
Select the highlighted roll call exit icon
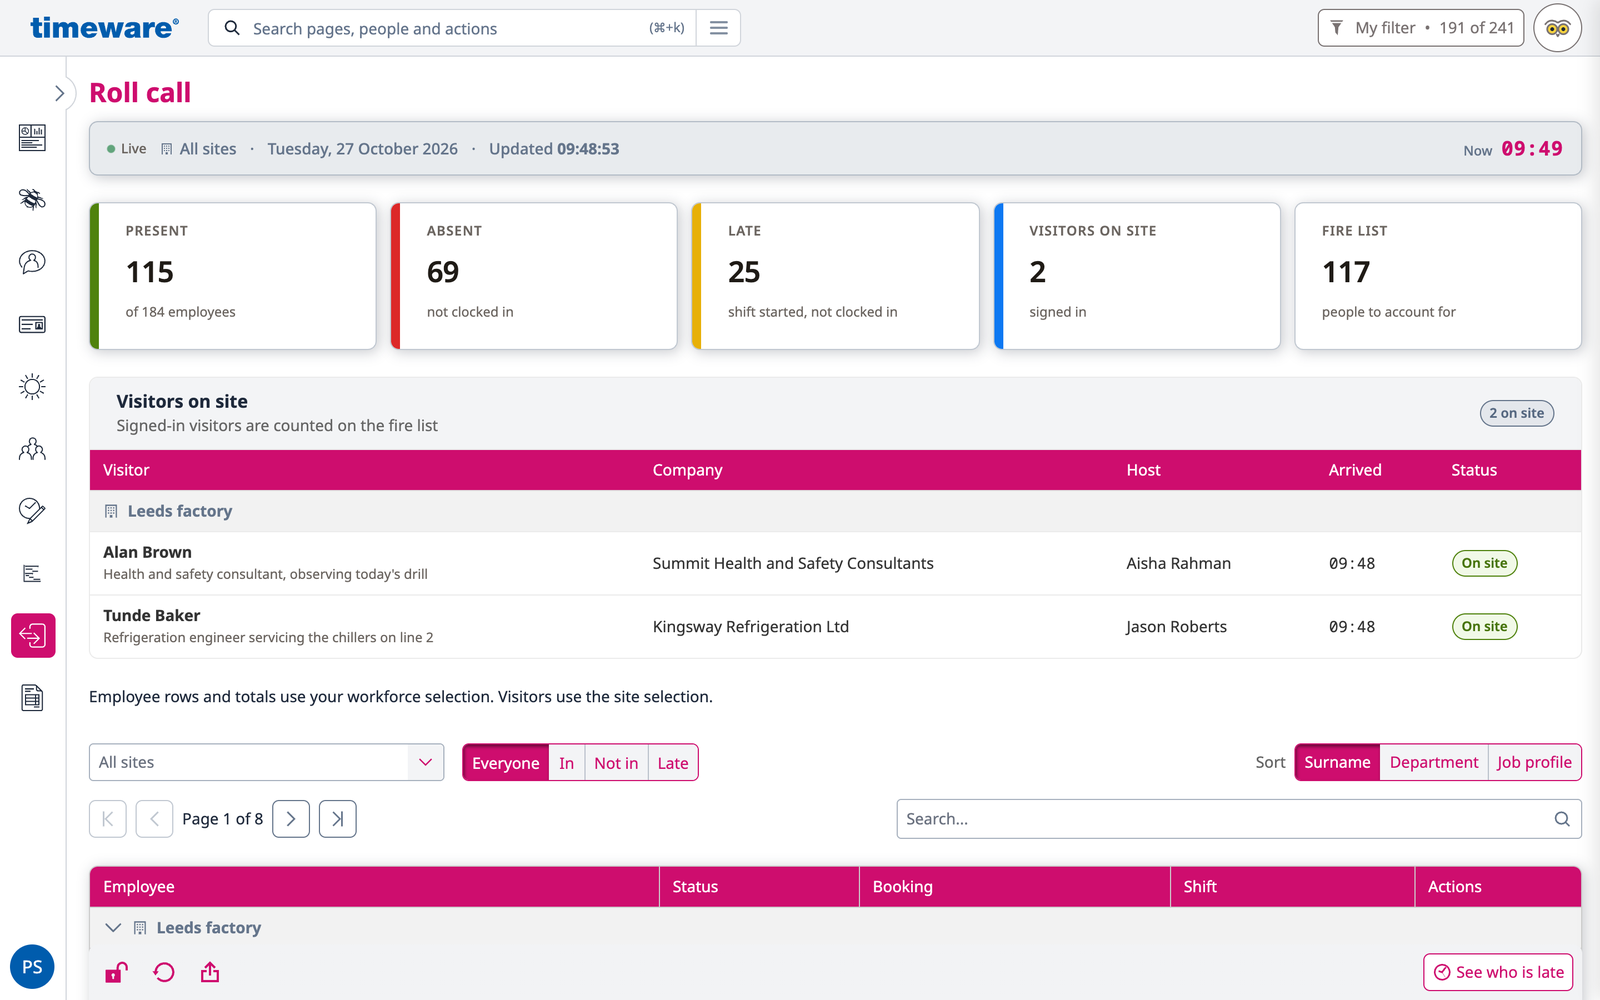click(33, 635)
